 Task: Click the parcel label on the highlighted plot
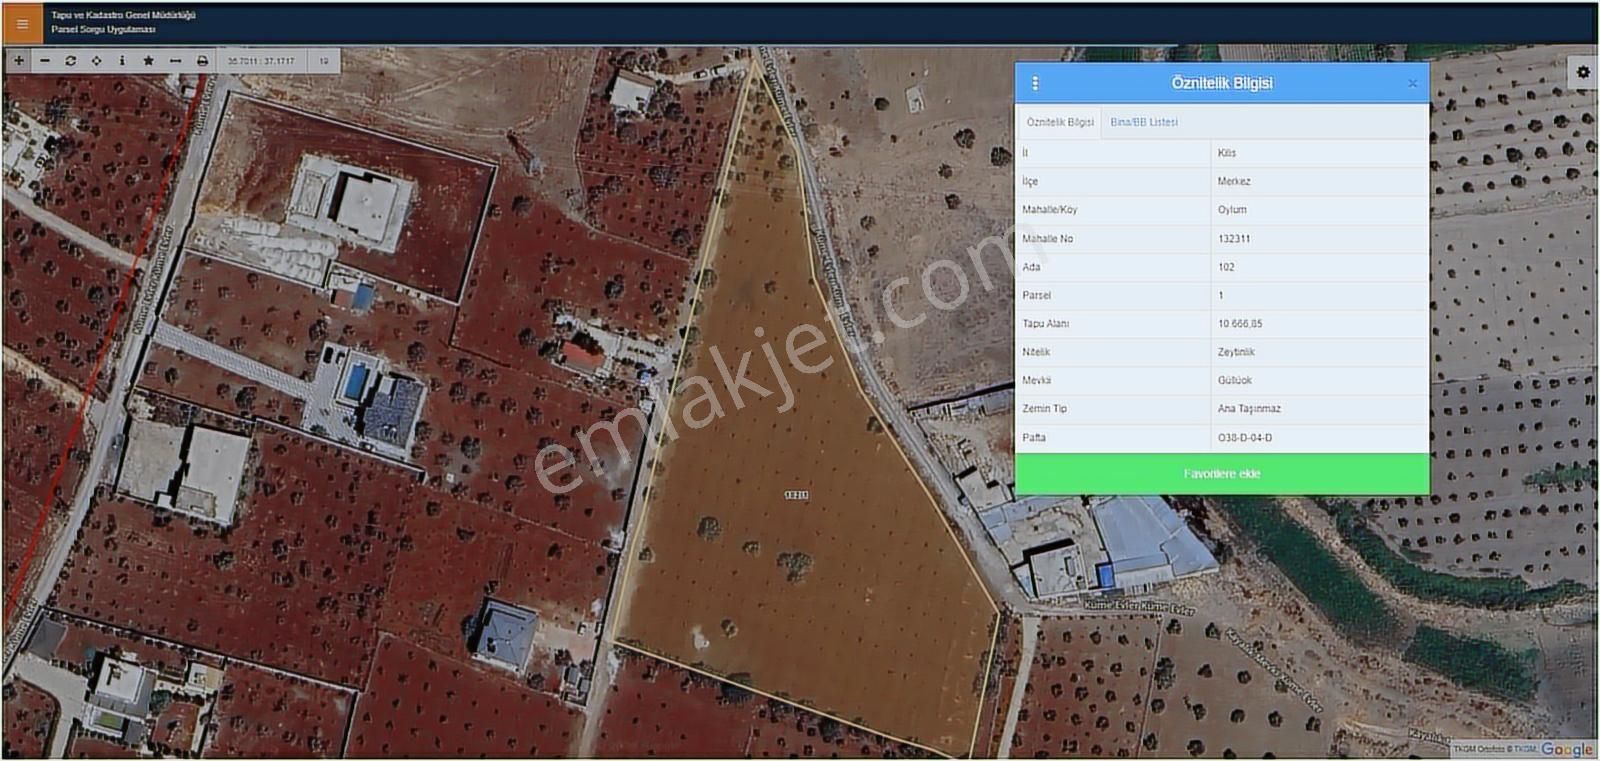[797, 495]
